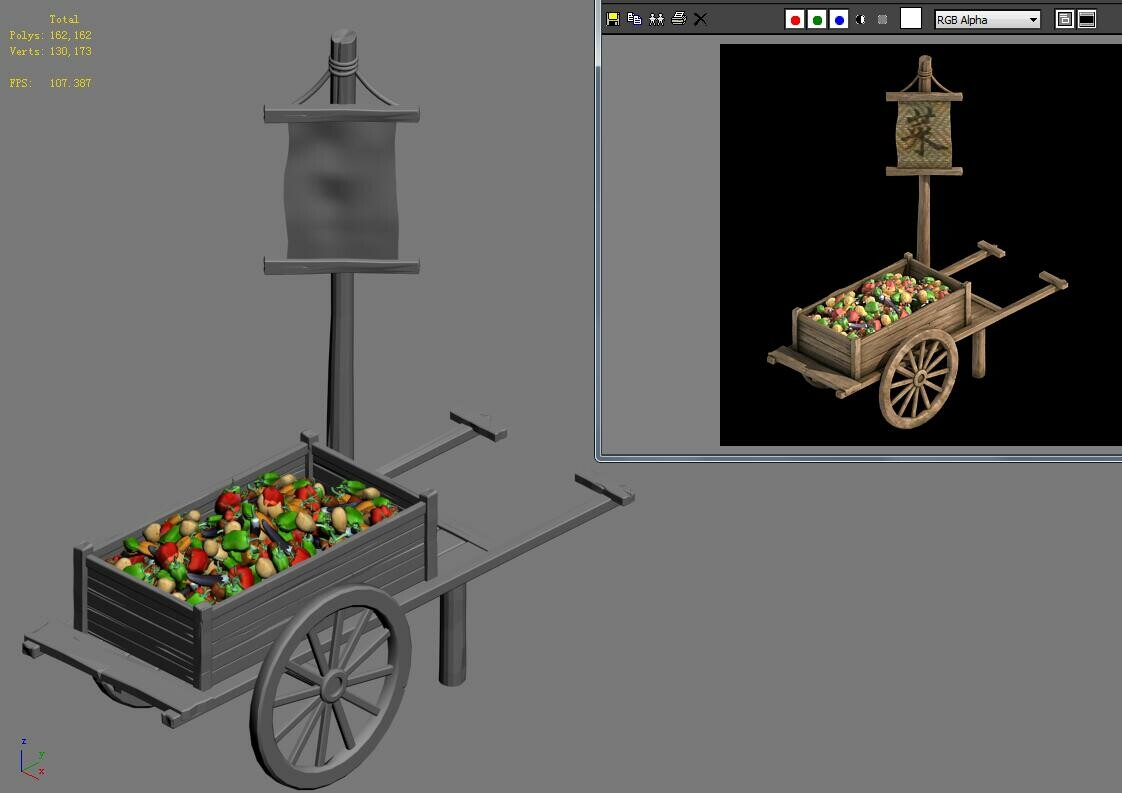
Task: Click the rendered cart image preview
Action: (921, 245)
